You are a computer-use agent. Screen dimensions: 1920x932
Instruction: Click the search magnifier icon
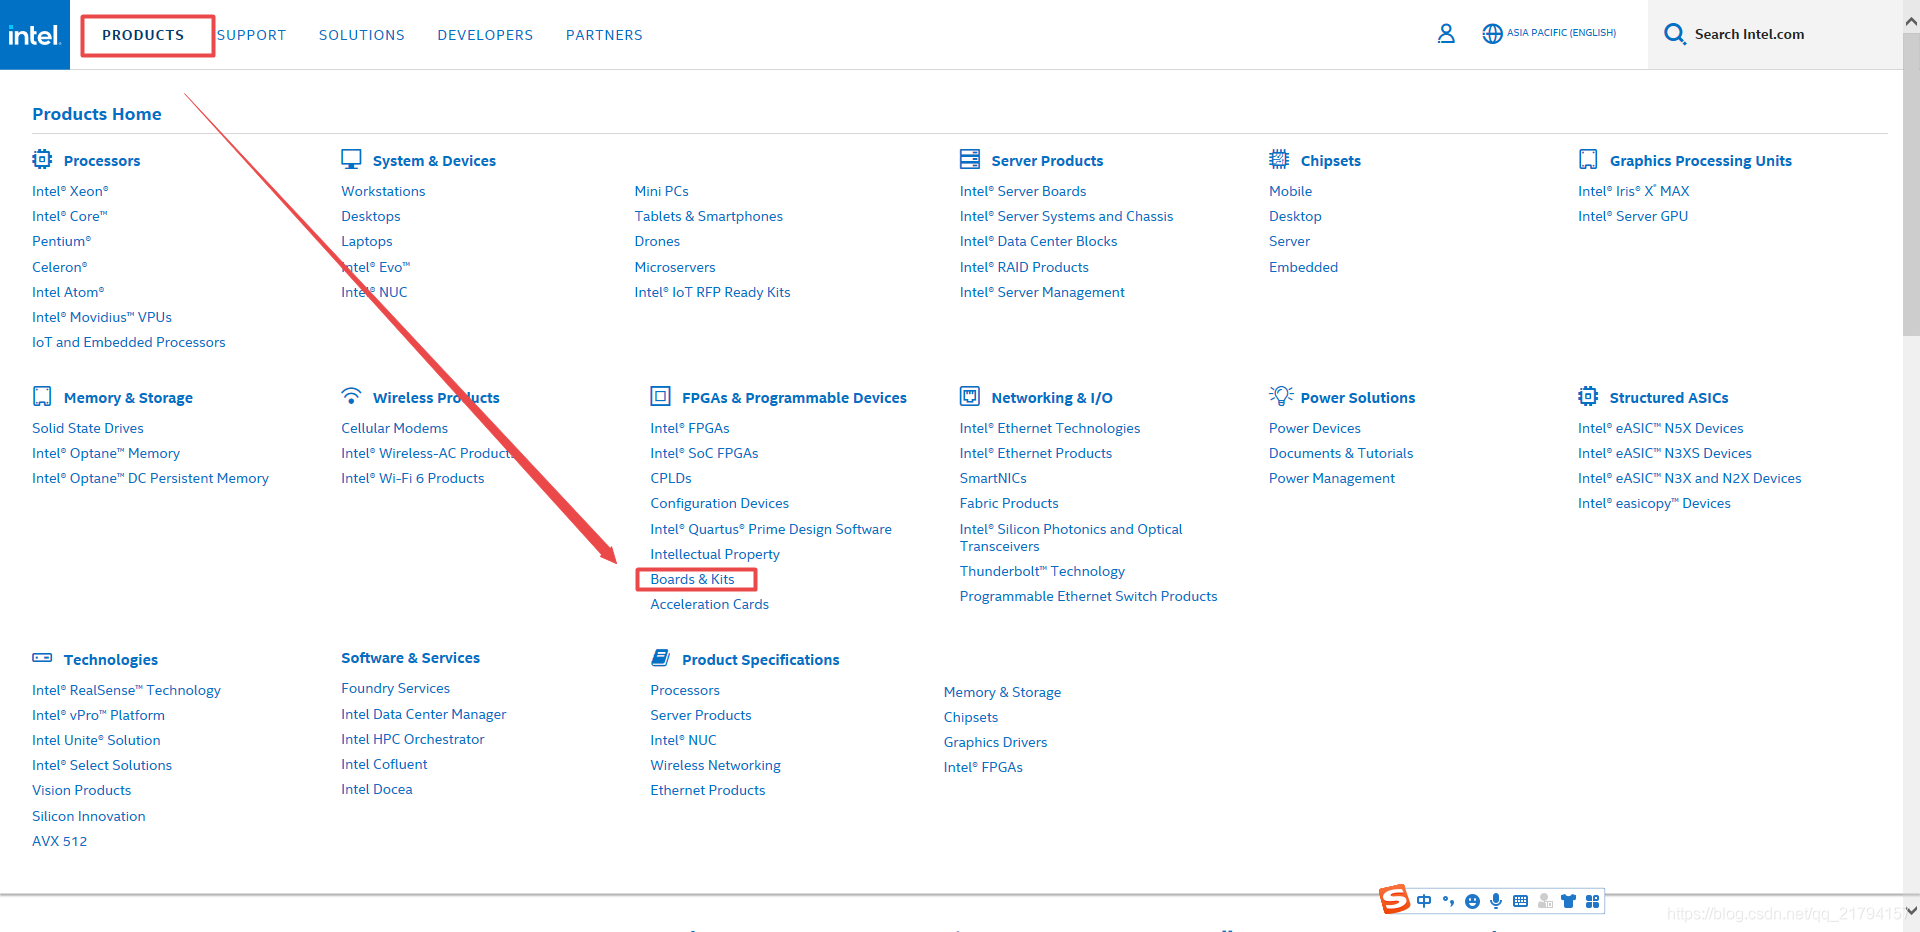coord(1674,34)
